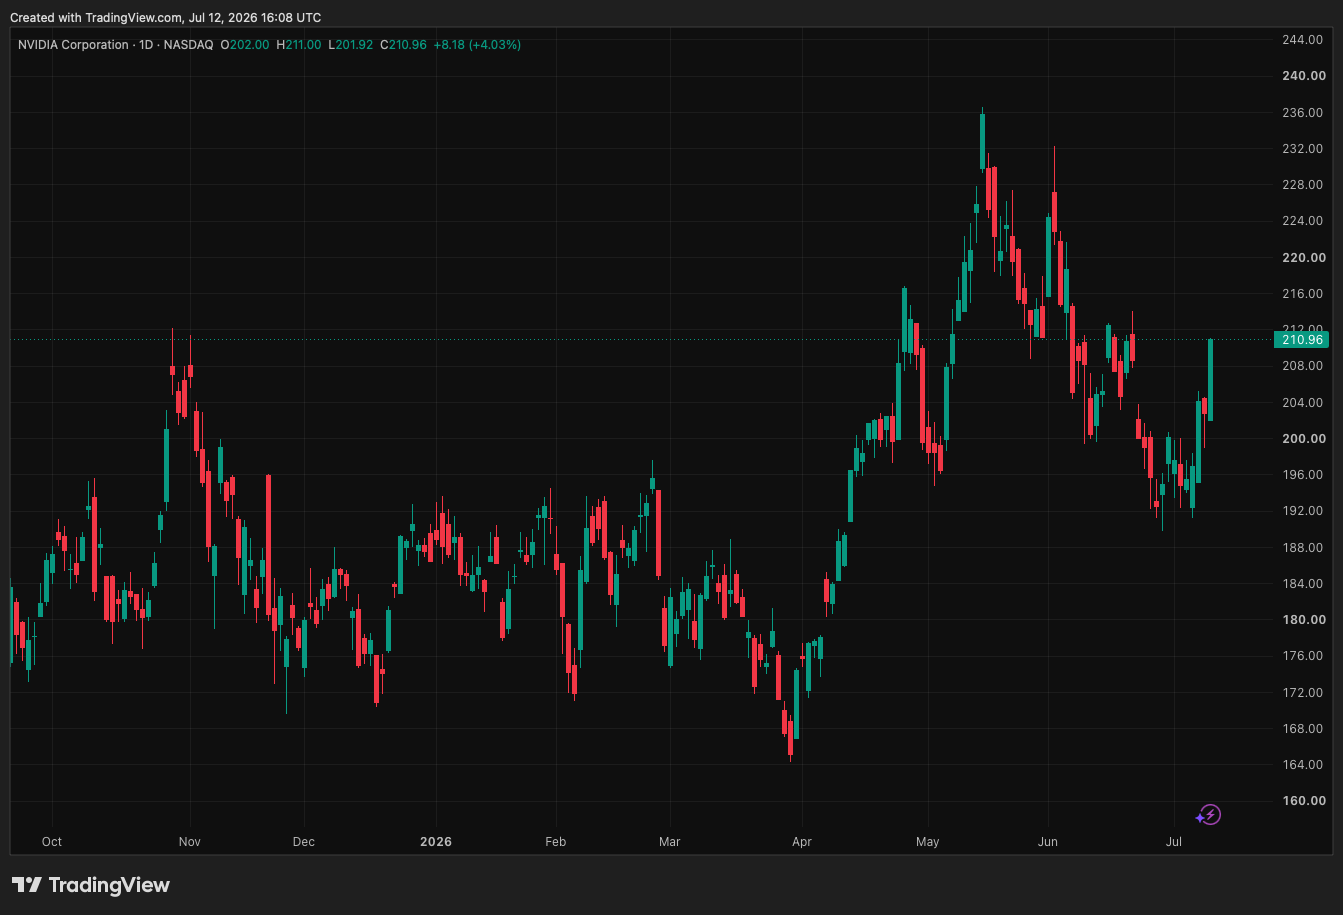Click the TradingView logo icon
Screen dimensions: 1343x915
tap(27, 885)
